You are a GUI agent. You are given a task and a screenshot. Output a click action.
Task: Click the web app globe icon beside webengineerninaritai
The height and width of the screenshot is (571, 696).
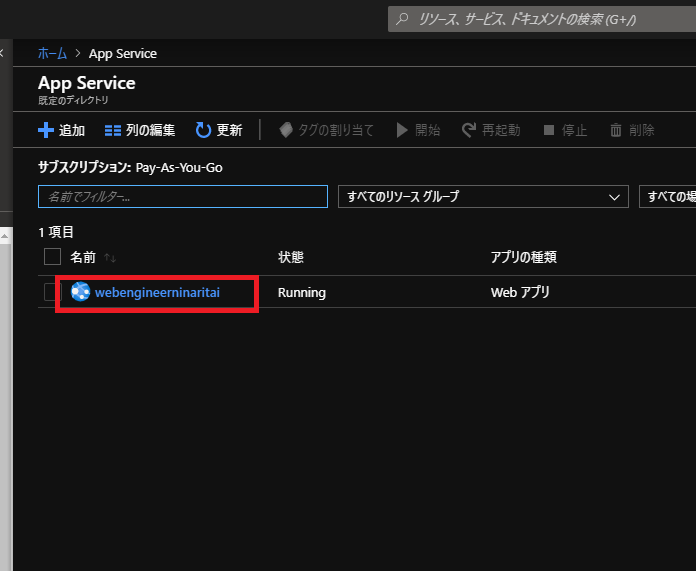coord(80,292)
